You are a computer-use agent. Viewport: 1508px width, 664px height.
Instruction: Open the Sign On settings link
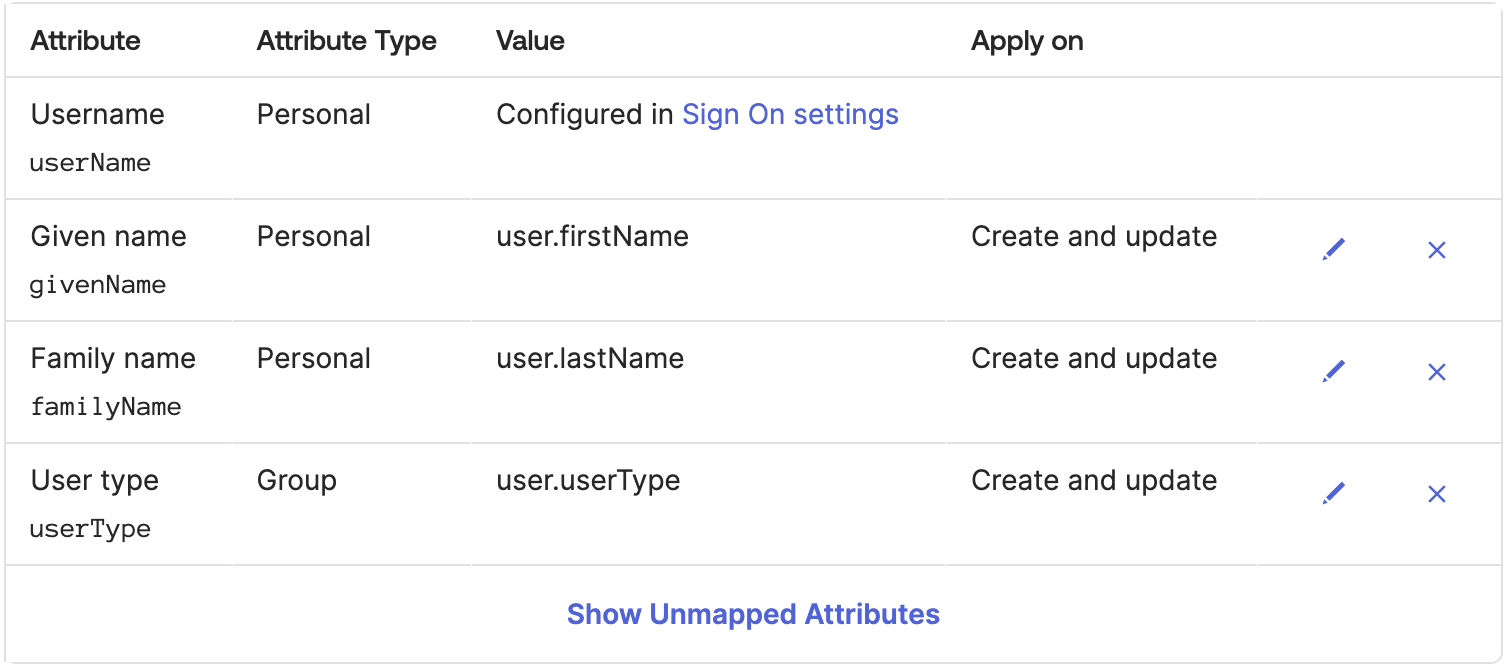click(x=790, y=115)
